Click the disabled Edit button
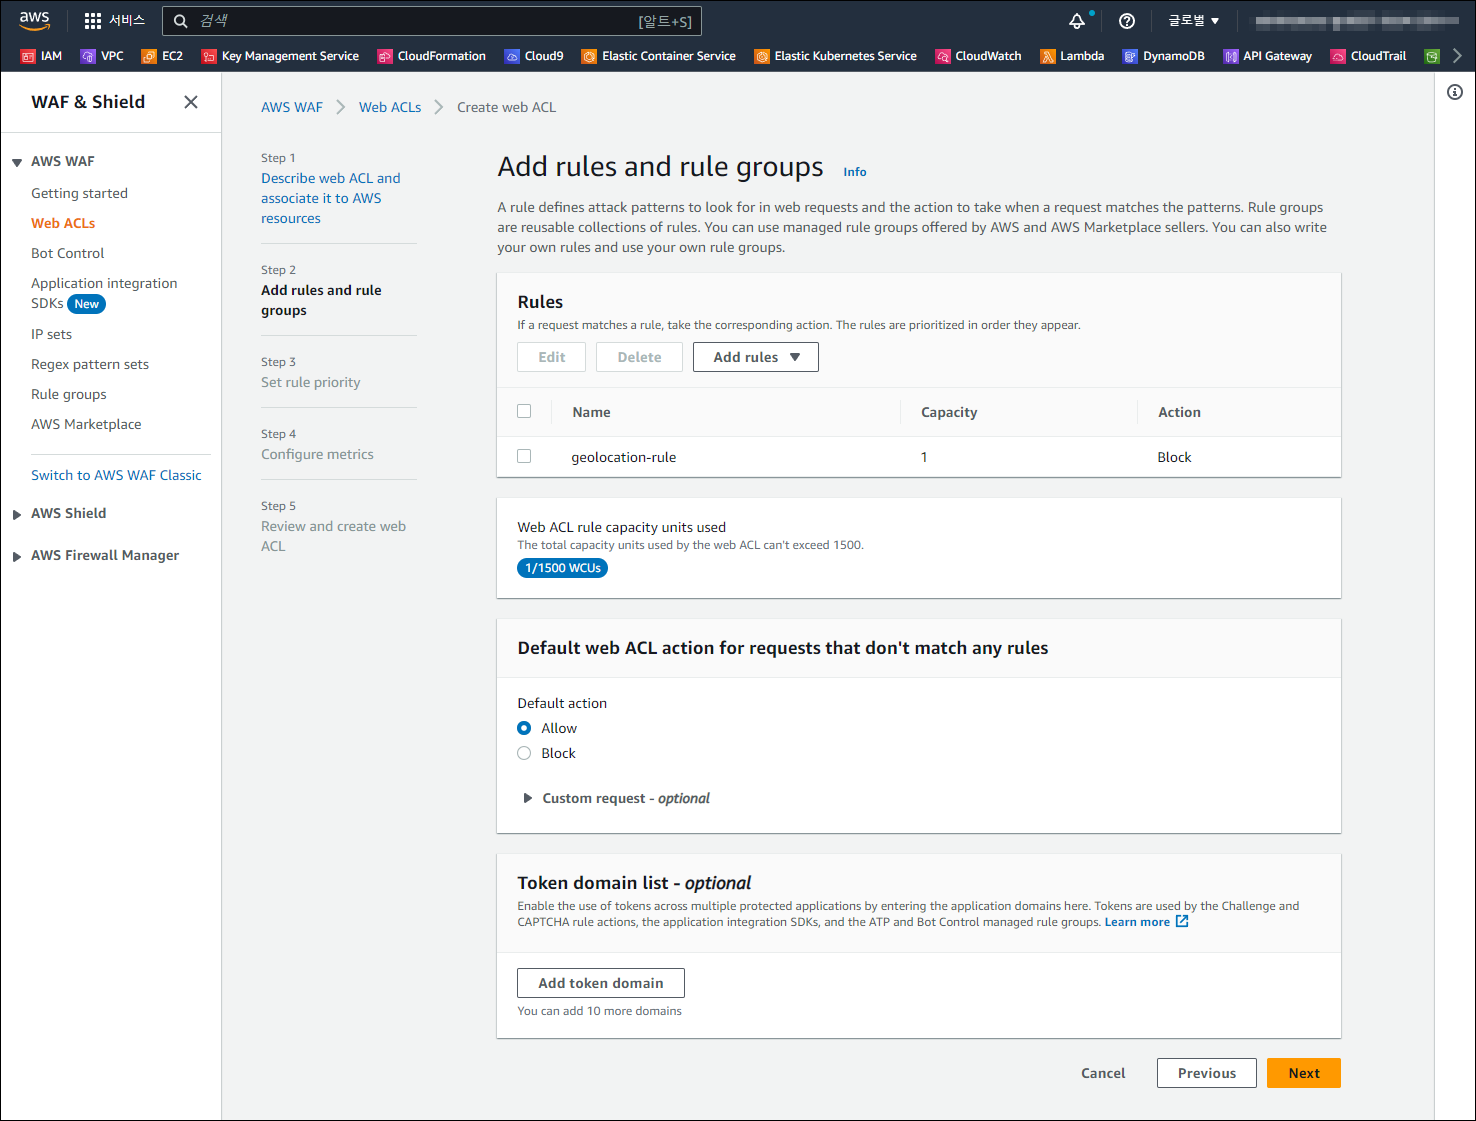 551,357
